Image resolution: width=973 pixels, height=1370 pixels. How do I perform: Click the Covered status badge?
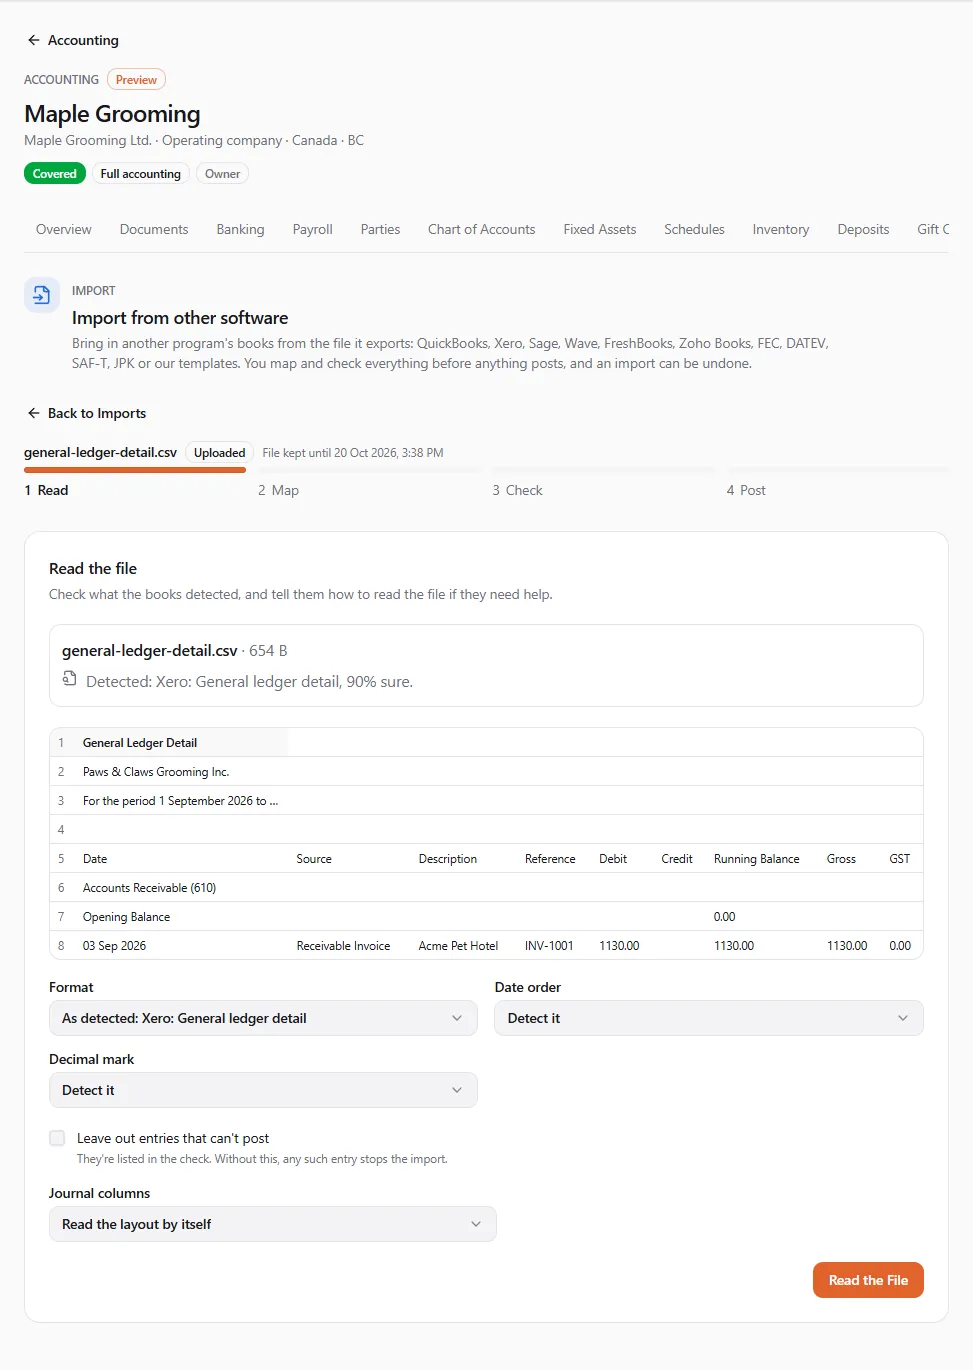click(x=55, y=174)
